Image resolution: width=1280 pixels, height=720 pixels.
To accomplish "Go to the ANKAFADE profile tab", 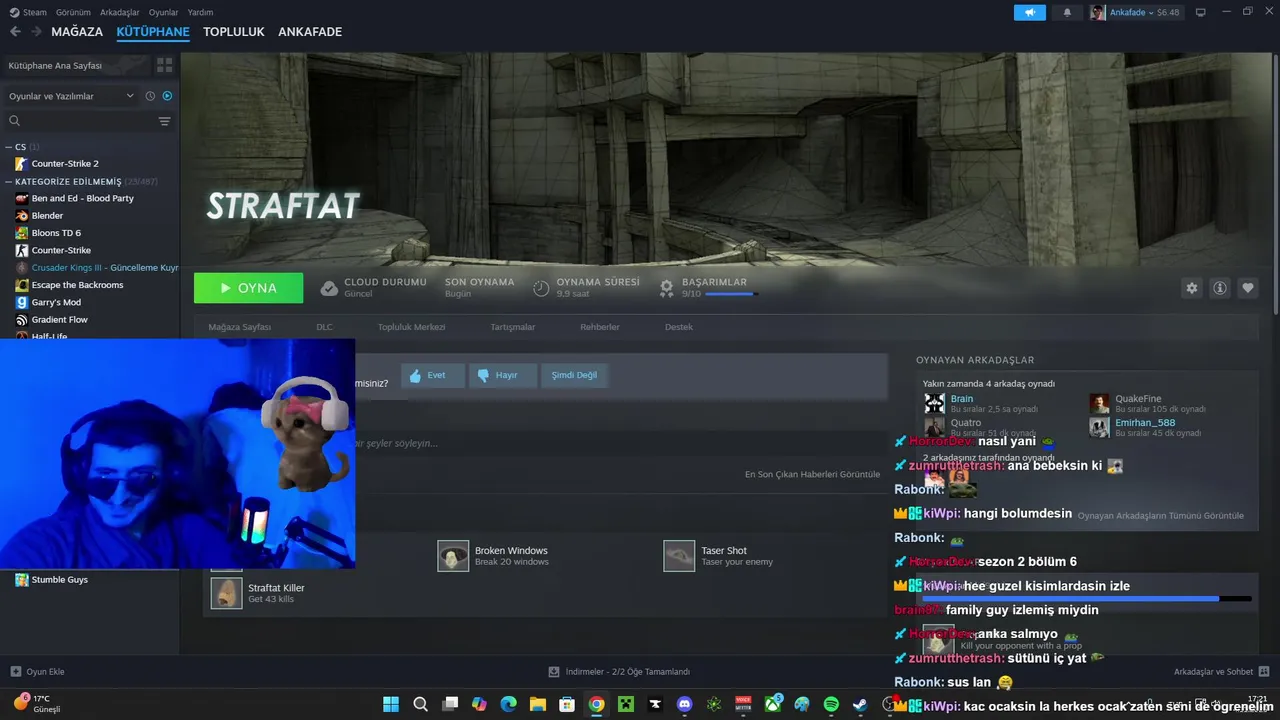I will [x=310, y=32].
